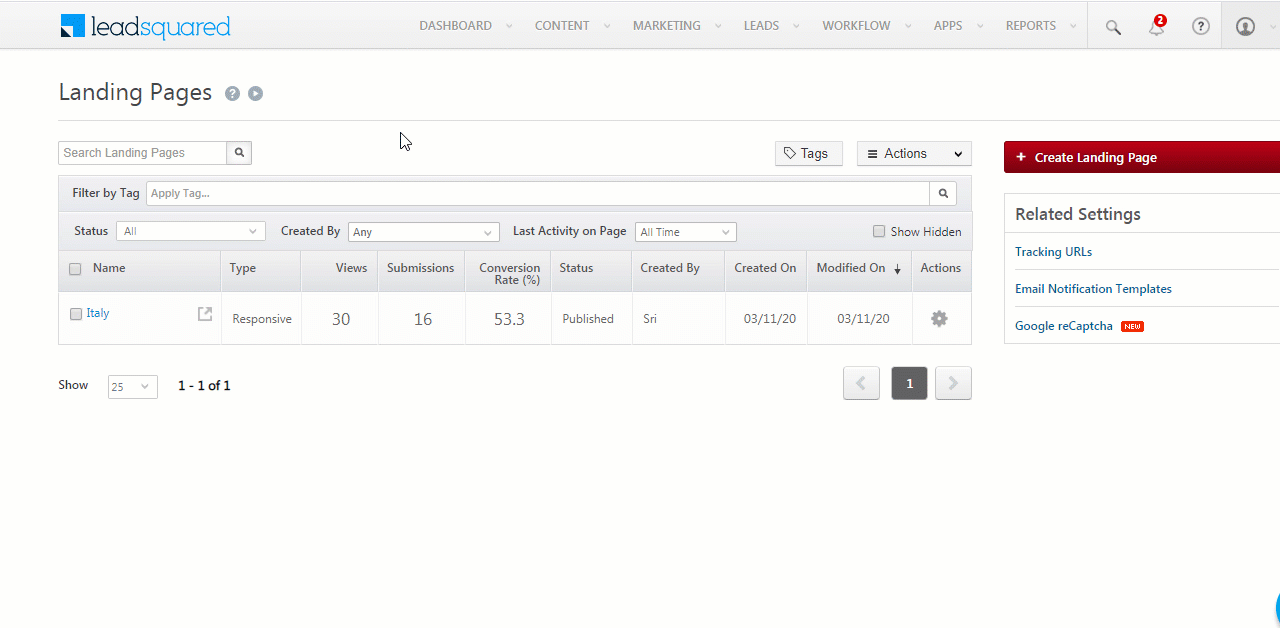The height and width of the screenshot is (628, 1280).
Task: Open the Tracking URLs link
Action: [x=1053, y=252]
